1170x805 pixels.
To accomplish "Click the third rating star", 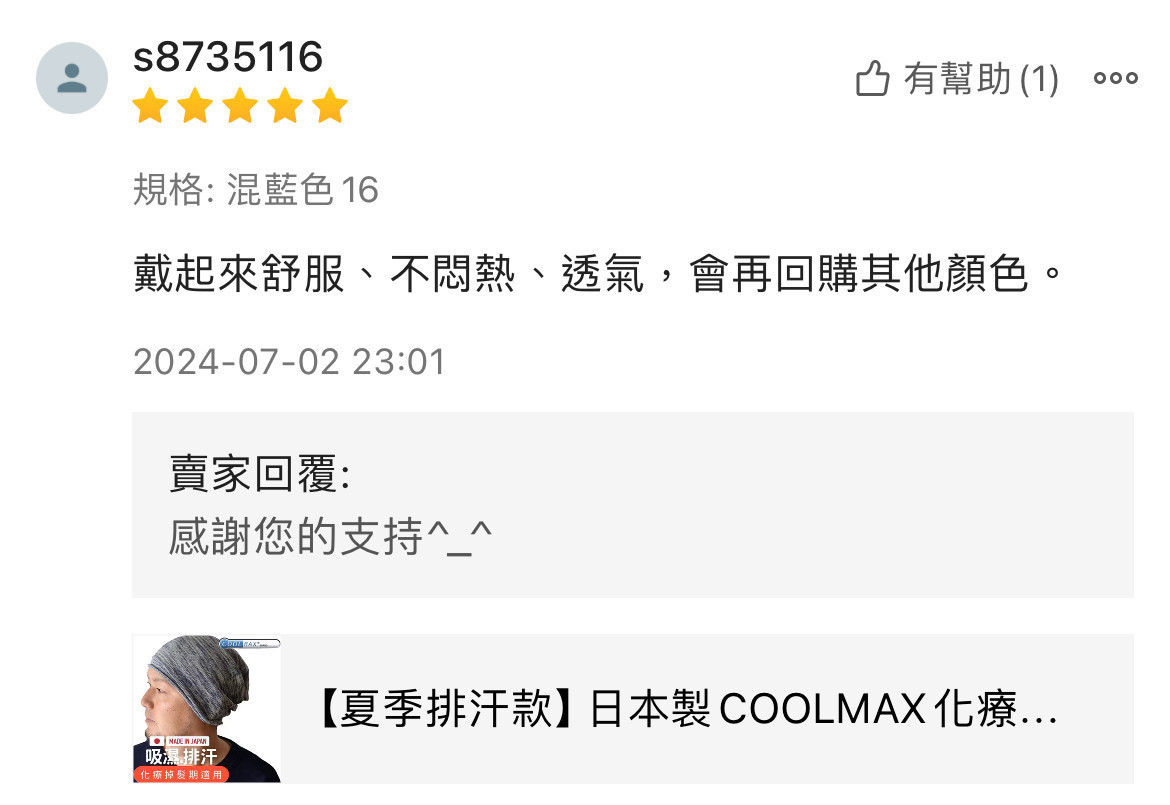I will coord(240,105).
